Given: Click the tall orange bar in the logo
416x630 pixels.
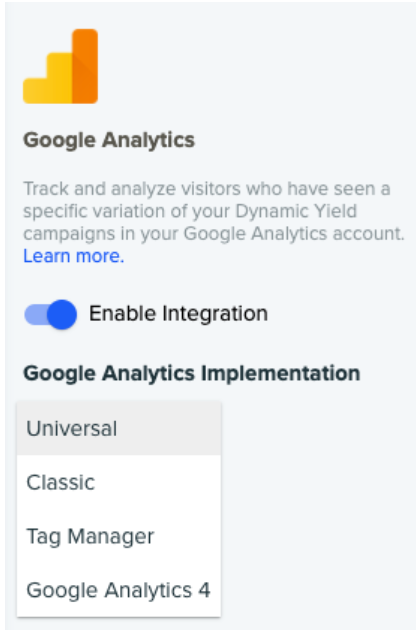Looking at the screenshot, I should click(x=85, y=66).
